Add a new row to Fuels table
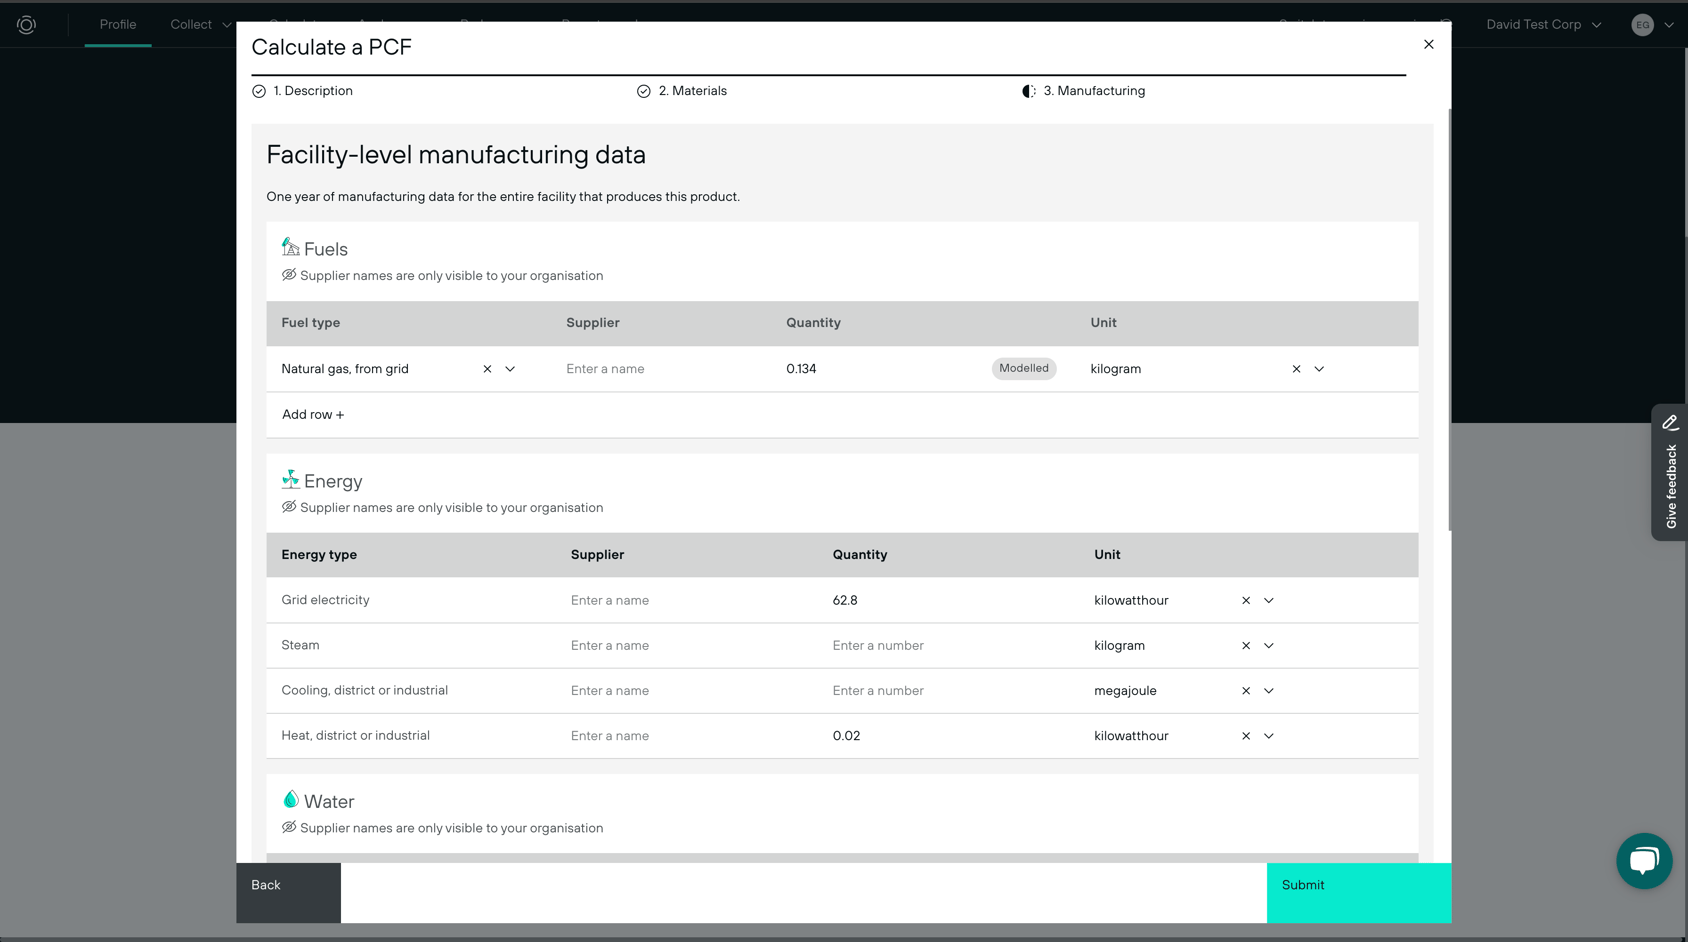1688x942 pixels. [313, 415]
